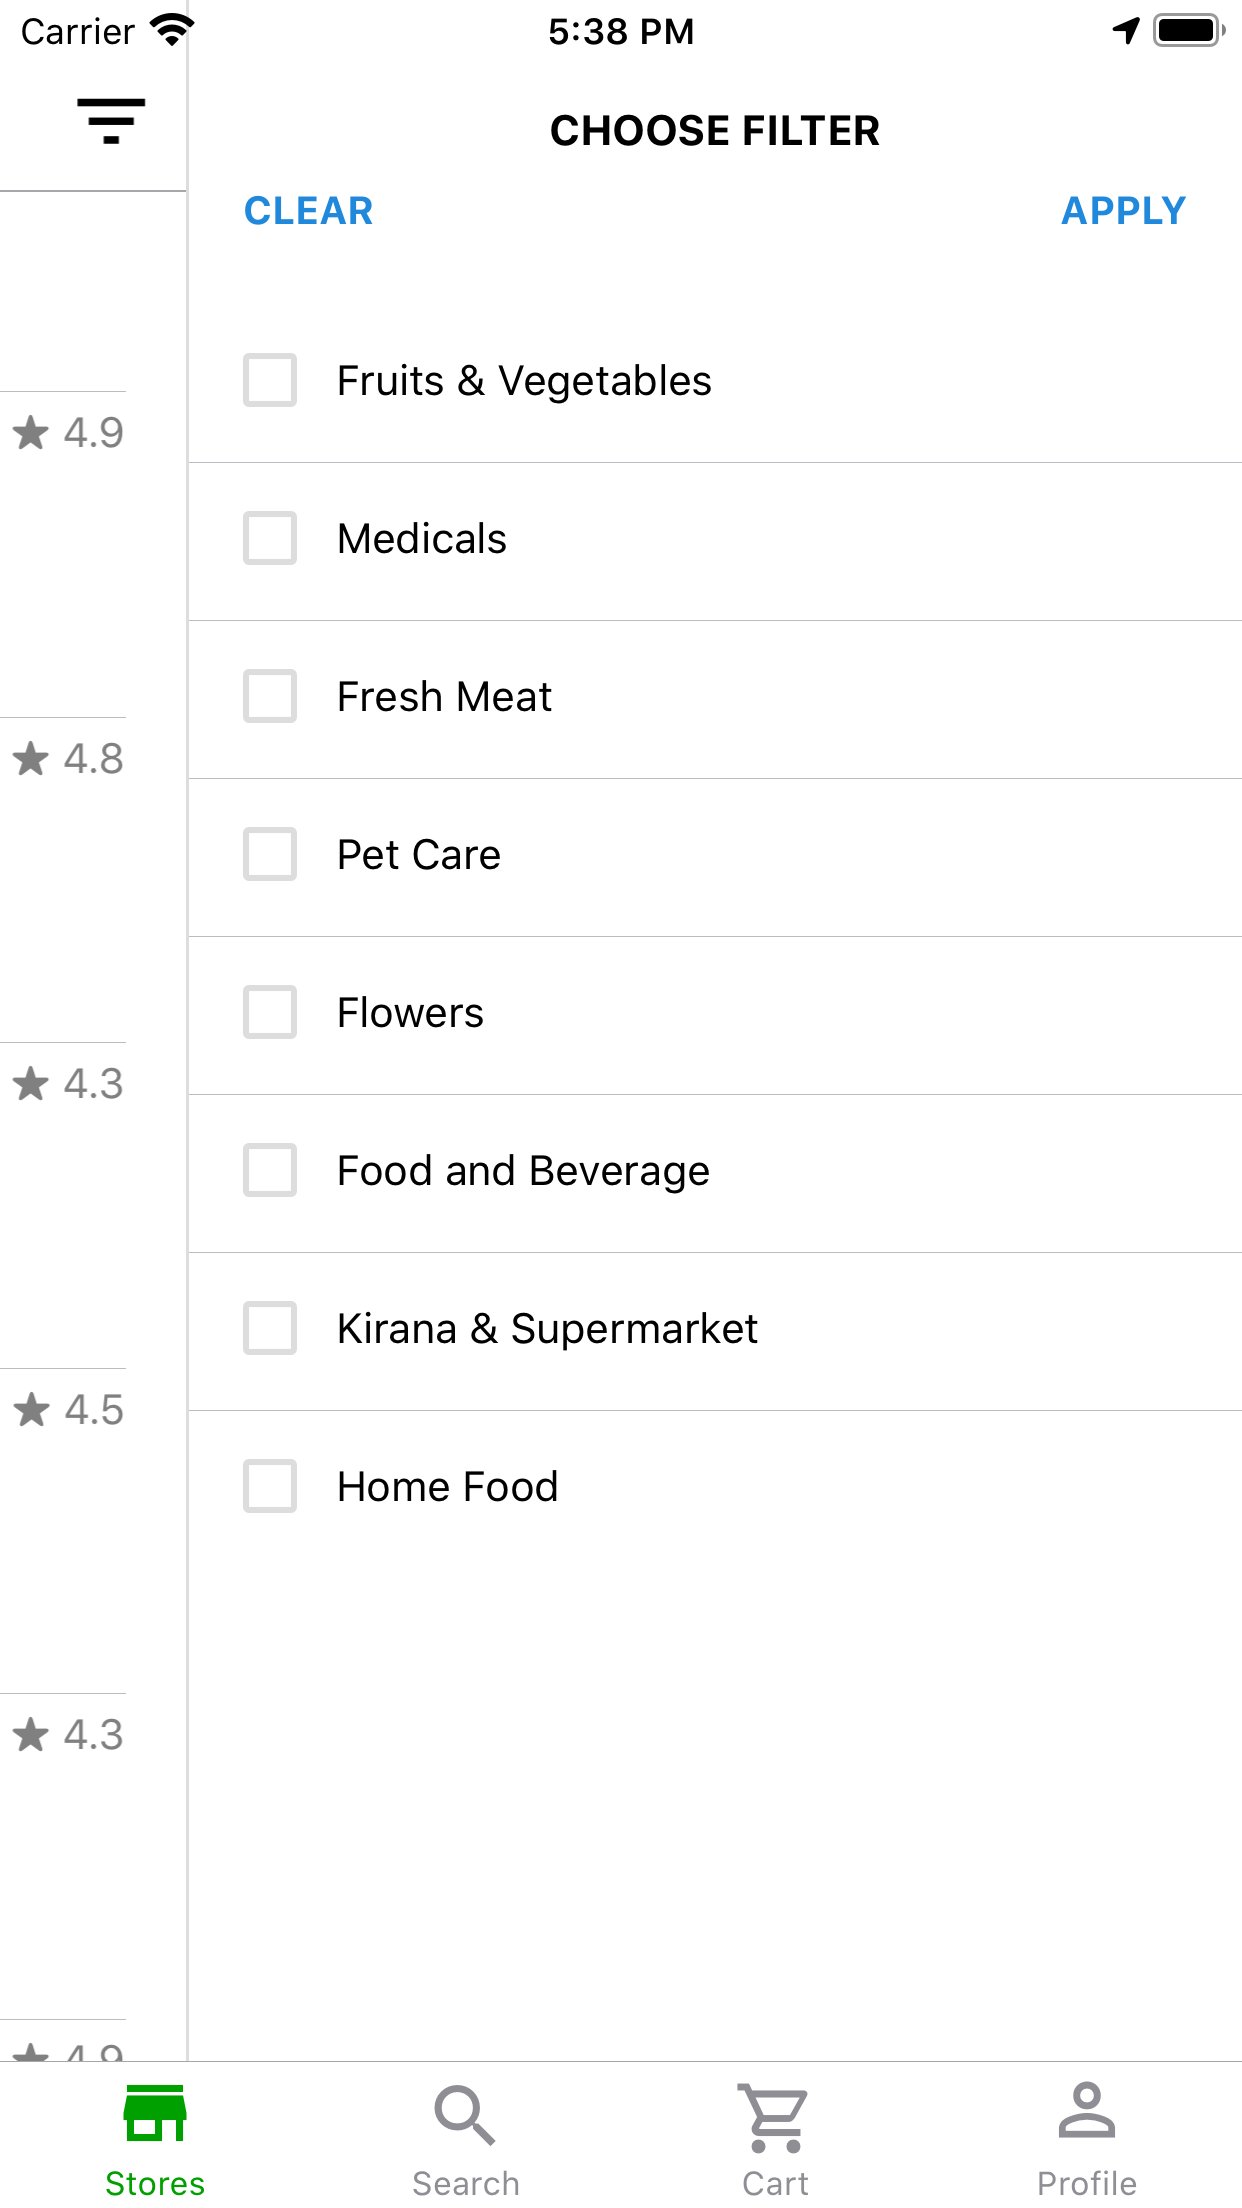Tap the 4.5 star rating
The width and height of the screenshot is (1242, 2208).
pos(68,1410)
